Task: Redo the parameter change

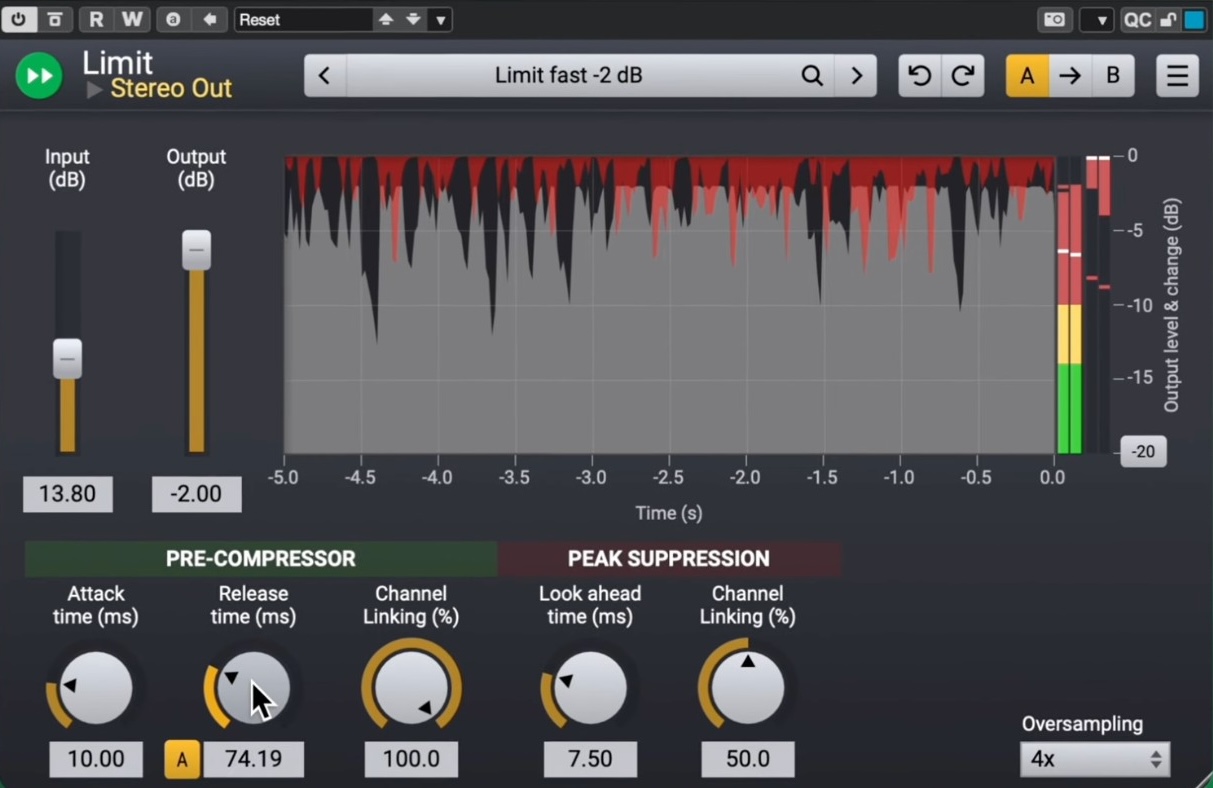Action: click(962, 76)
